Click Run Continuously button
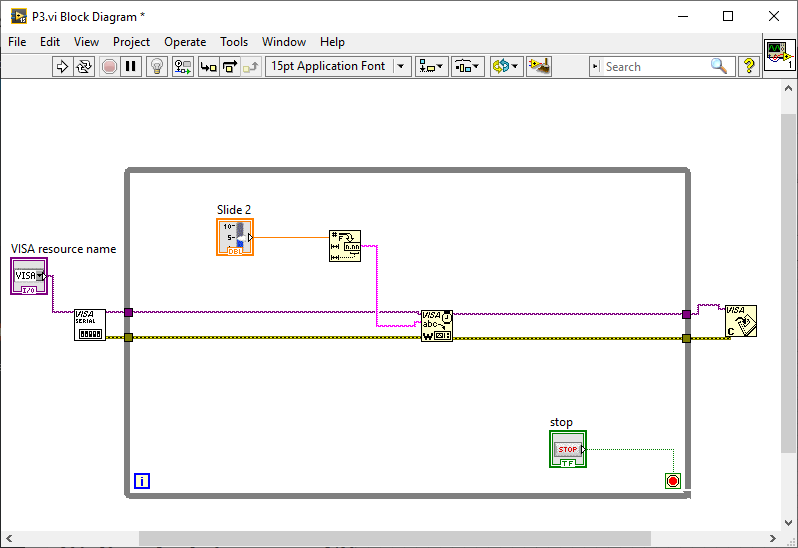Image resolution: width=798 pixels, height=548 pixels. point(84,67)
